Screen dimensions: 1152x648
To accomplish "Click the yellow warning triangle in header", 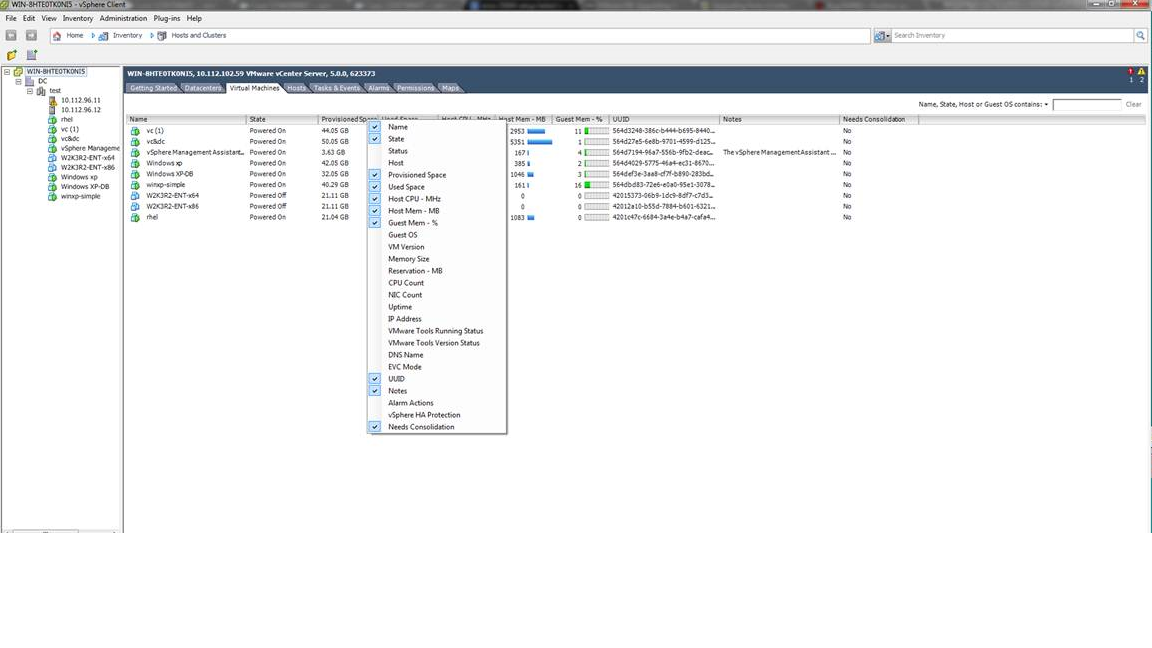I will (x=1141, y=71).
